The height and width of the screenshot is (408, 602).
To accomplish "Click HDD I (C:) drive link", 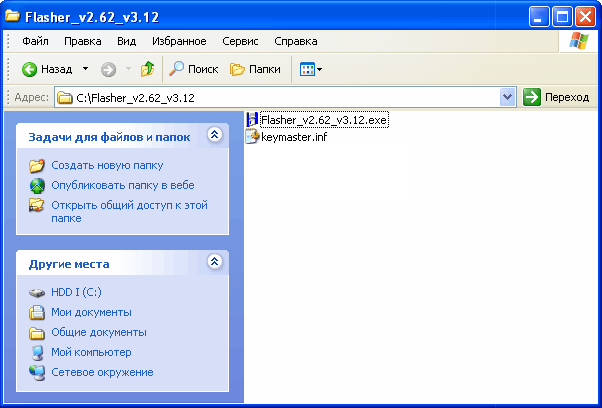I will [76, 293].
